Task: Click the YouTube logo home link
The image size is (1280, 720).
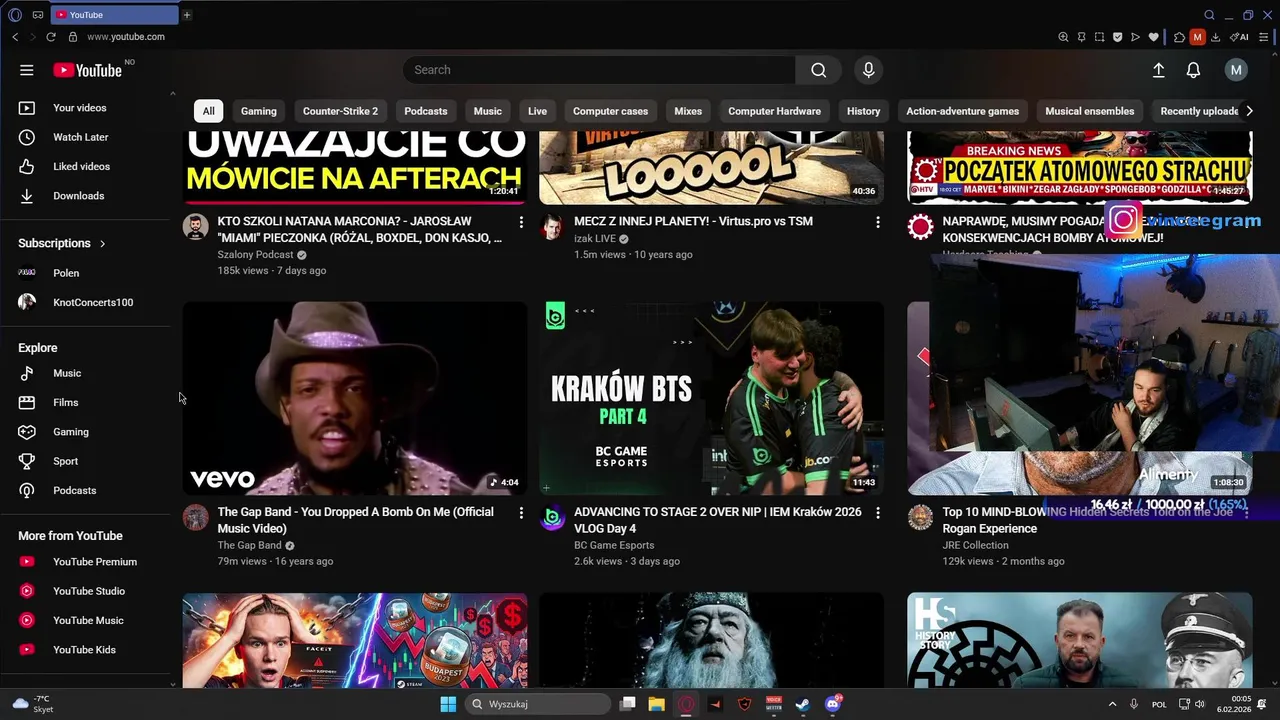Action: coord(87,70)
